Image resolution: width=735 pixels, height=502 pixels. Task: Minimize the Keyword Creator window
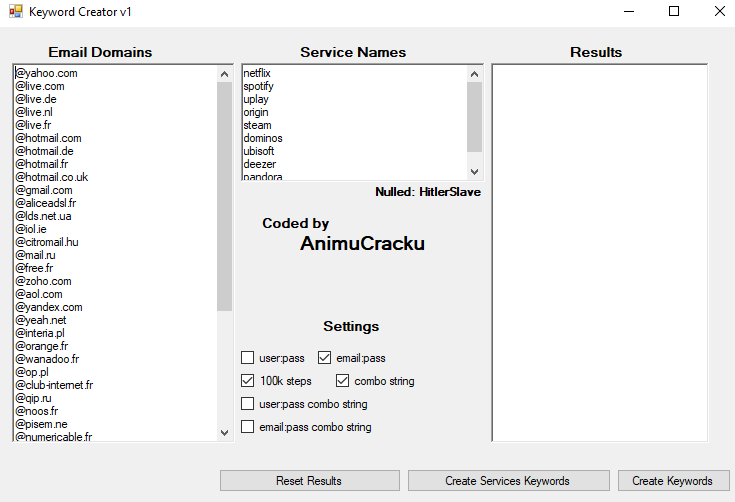point(628,12)
